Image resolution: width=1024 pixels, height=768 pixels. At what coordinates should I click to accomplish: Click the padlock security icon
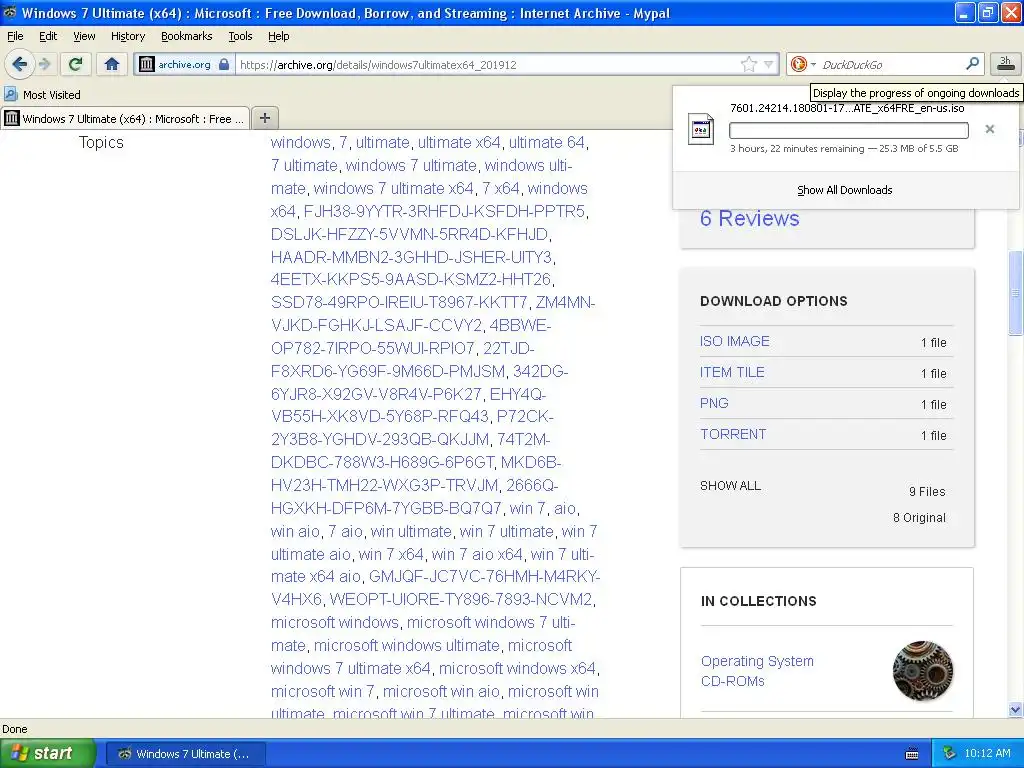click(x=224, y=64)
